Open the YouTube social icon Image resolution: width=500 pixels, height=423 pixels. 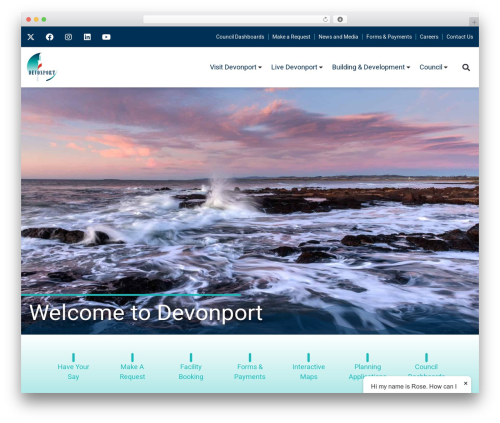(106, 37)
